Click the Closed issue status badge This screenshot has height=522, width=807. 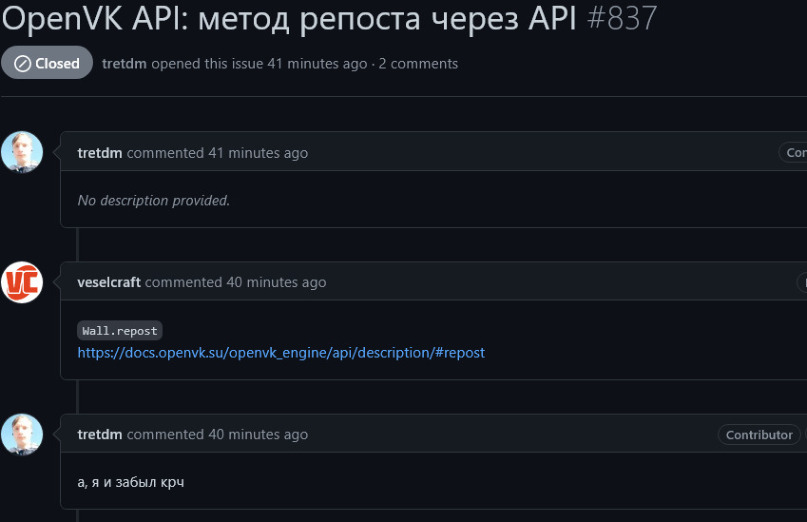click(x=47, y=63)
